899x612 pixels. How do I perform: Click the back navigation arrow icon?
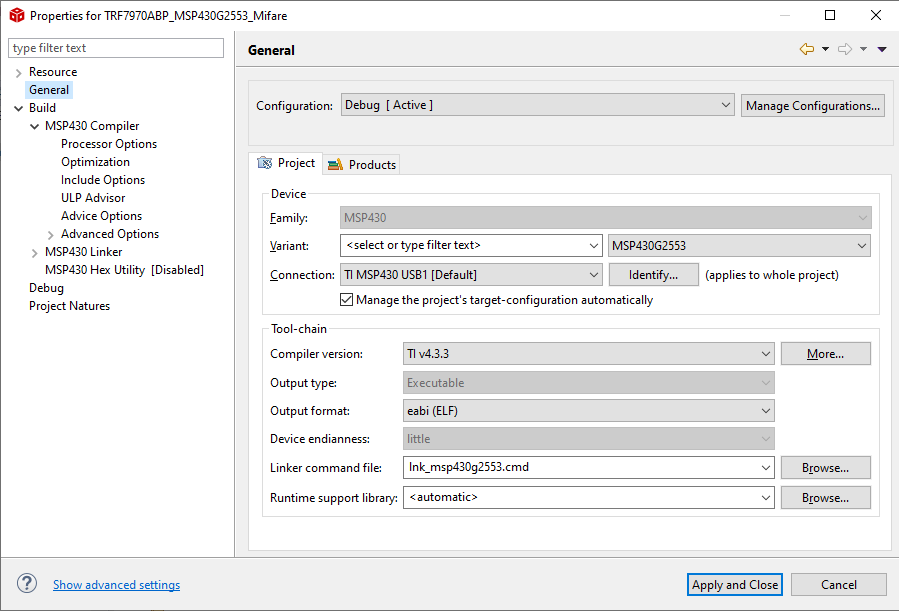click(806, 49)
